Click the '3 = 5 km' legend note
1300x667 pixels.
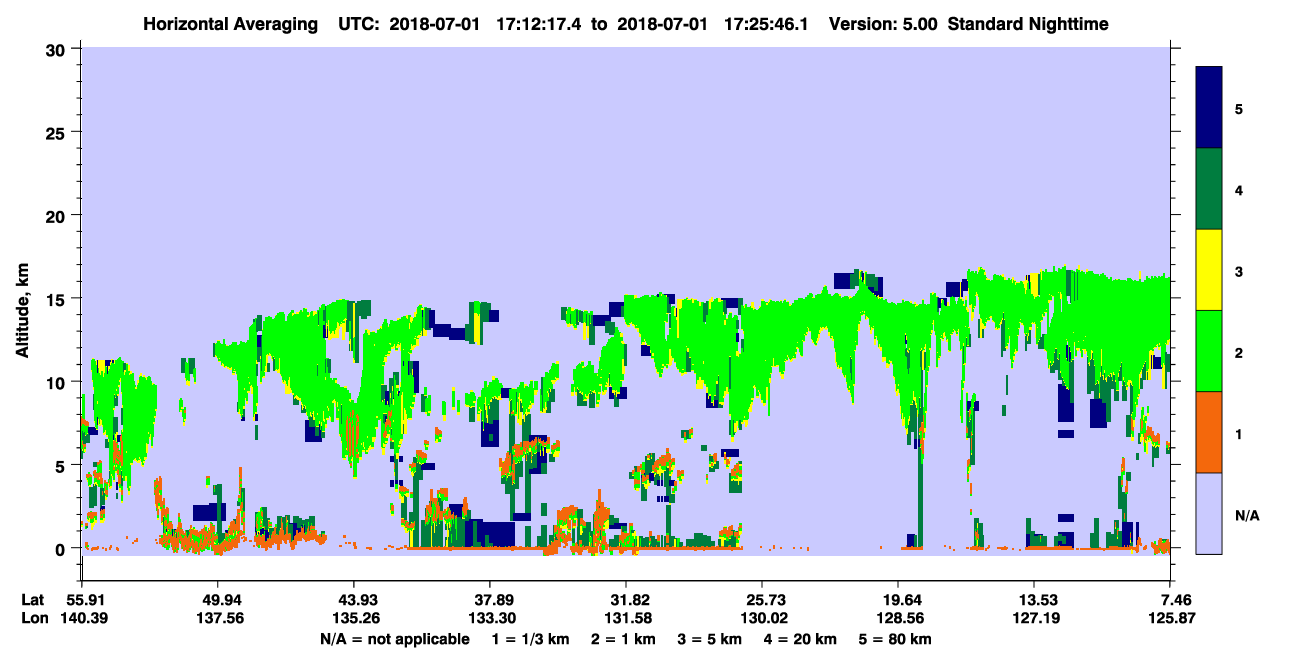pyautogui.click(x=710, y=639)
